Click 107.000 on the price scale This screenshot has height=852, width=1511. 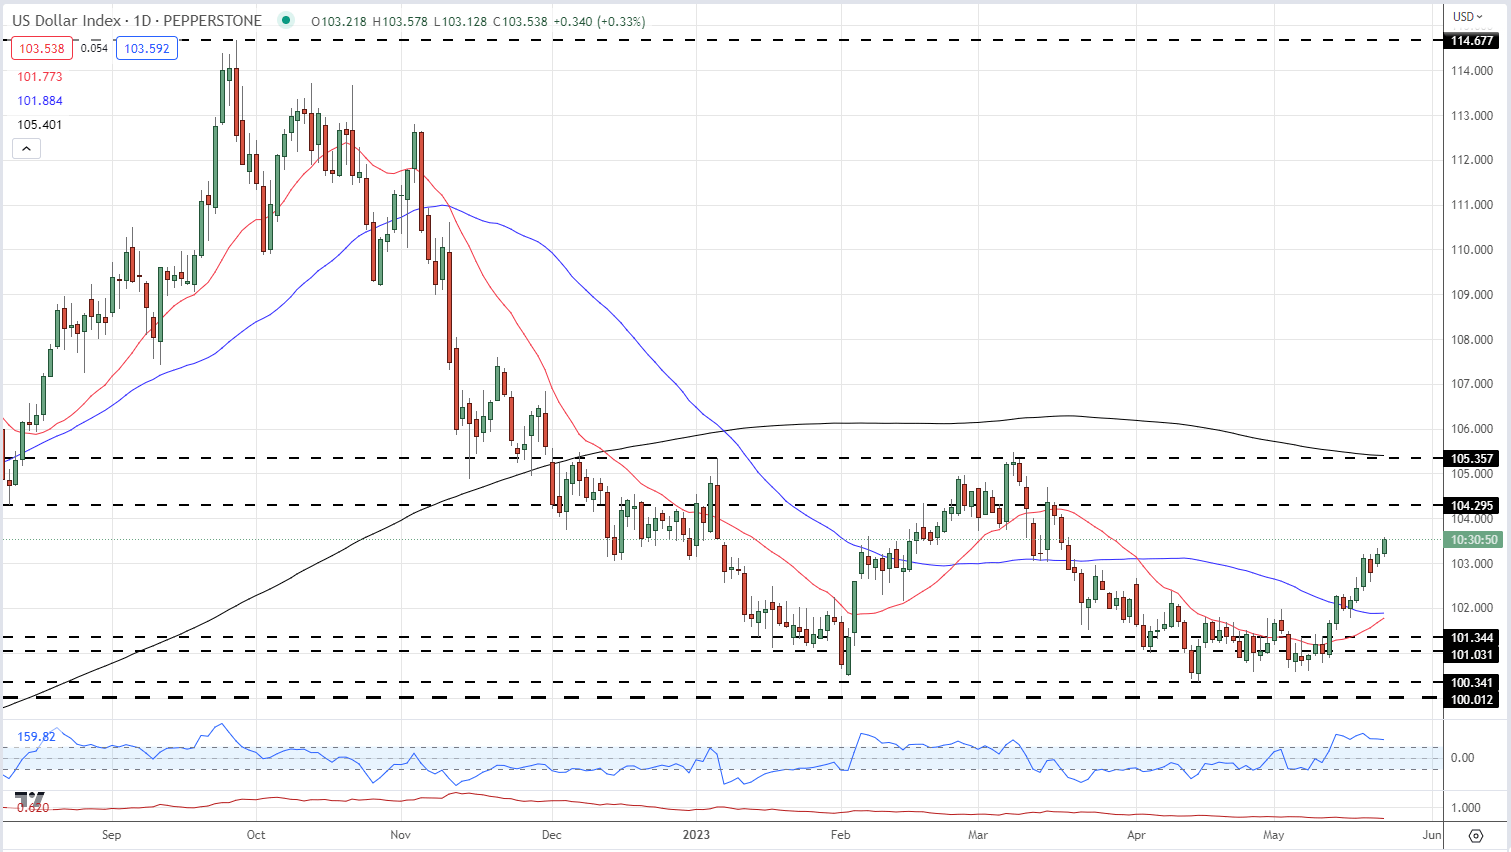click(x=1472, y=384)
